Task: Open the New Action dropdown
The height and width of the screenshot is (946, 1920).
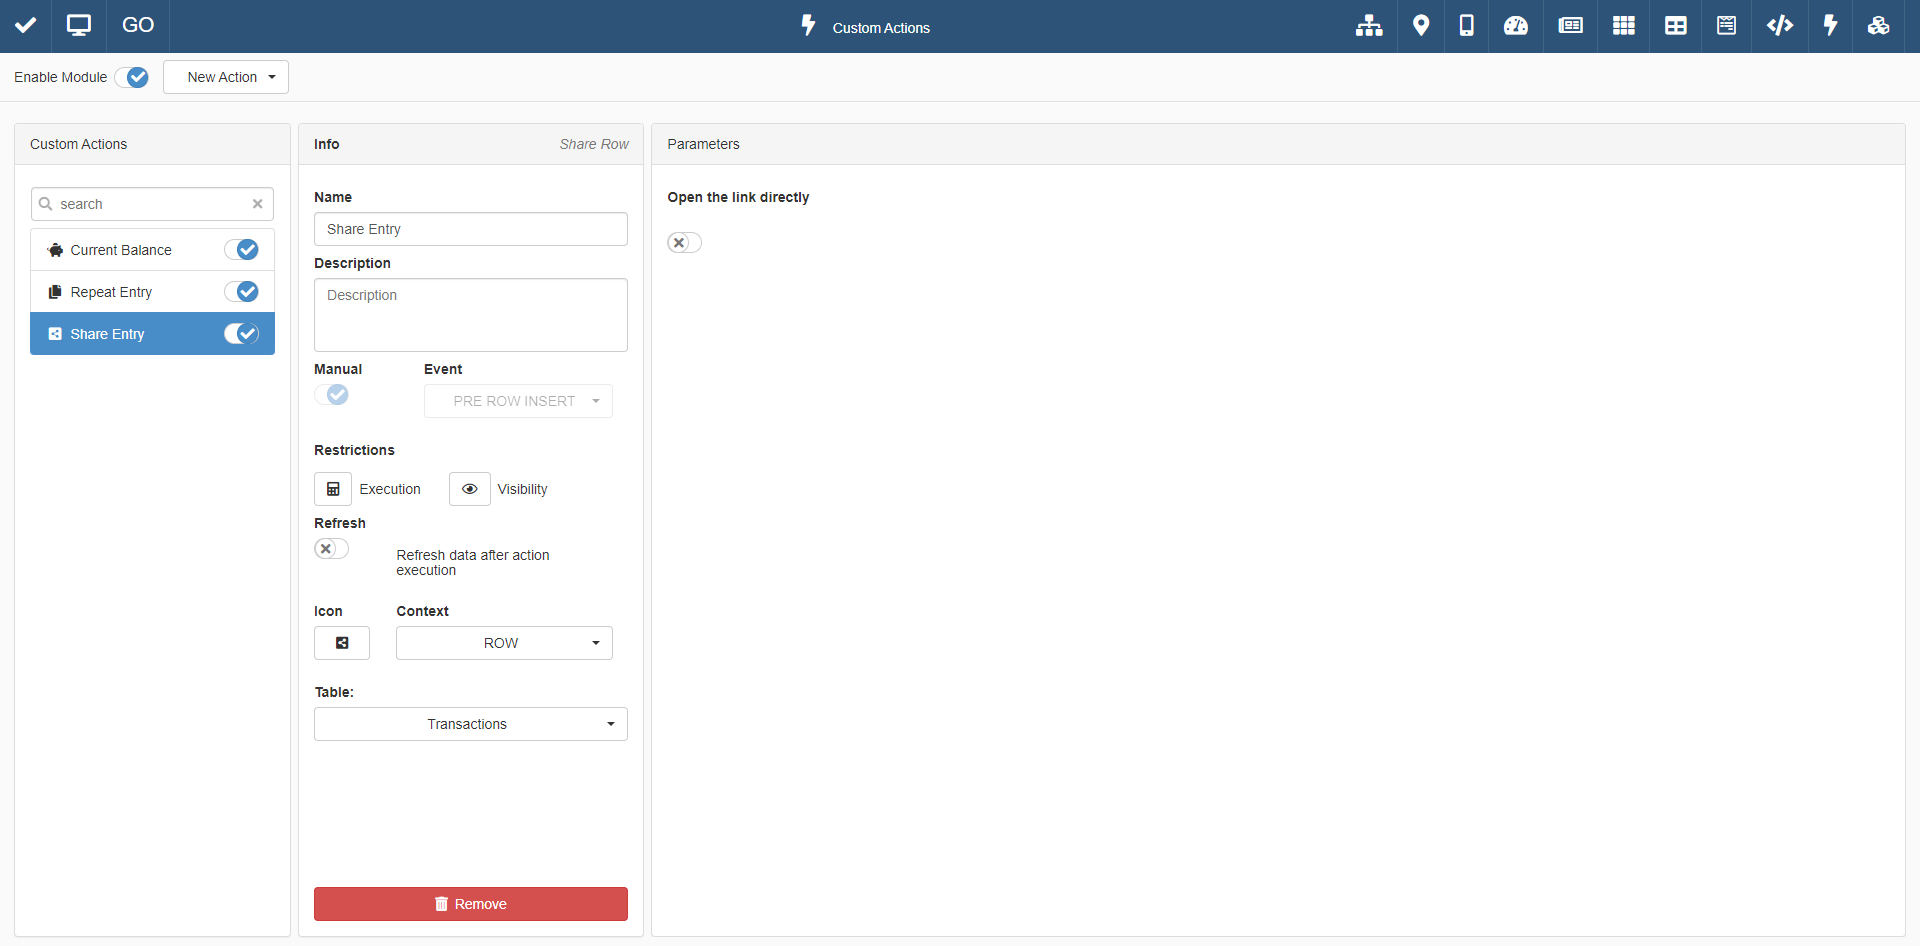Action: (226, 77)
